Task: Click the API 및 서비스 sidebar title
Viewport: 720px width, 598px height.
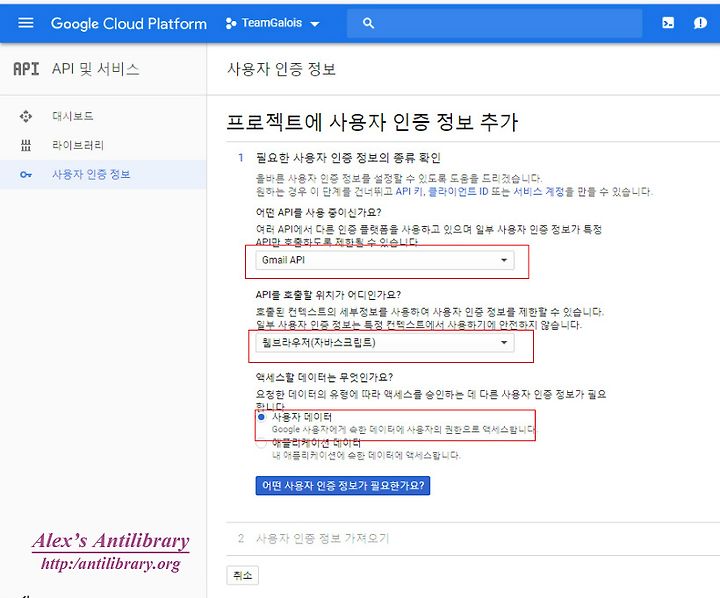Action: [x=96, y=69]
